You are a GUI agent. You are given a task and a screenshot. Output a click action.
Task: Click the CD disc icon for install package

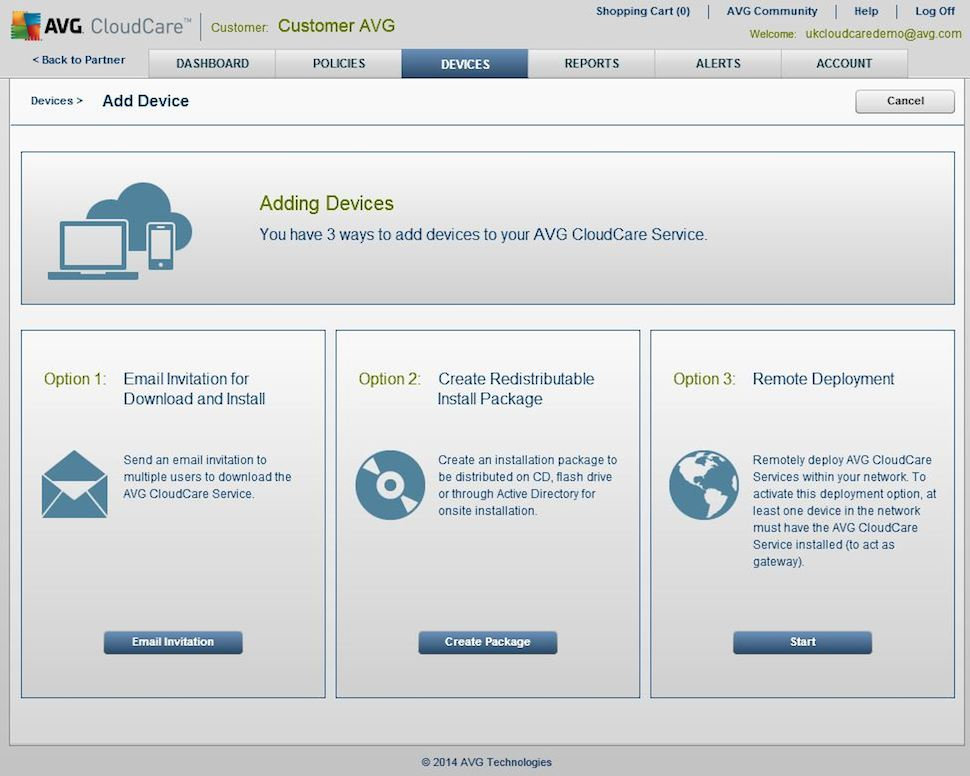click(x=390, y=485)
